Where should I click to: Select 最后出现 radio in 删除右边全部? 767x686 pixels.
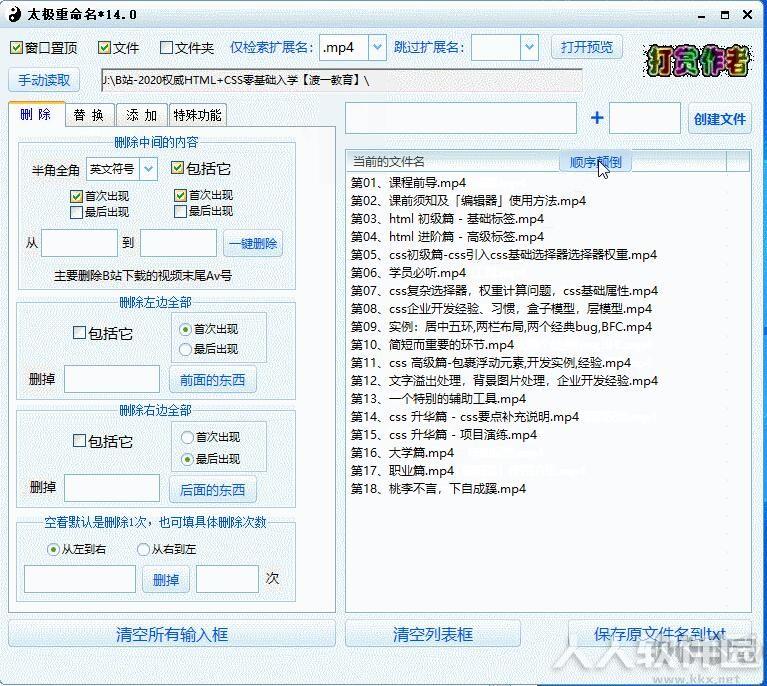(x=187, y=459)
